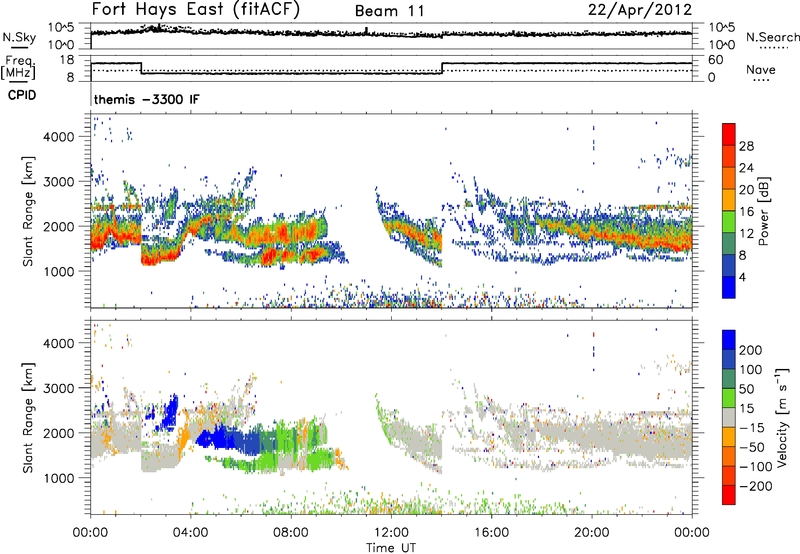Select the "Freq. [MHz]" axis label
Screen dimensions: 800x554
18,68
